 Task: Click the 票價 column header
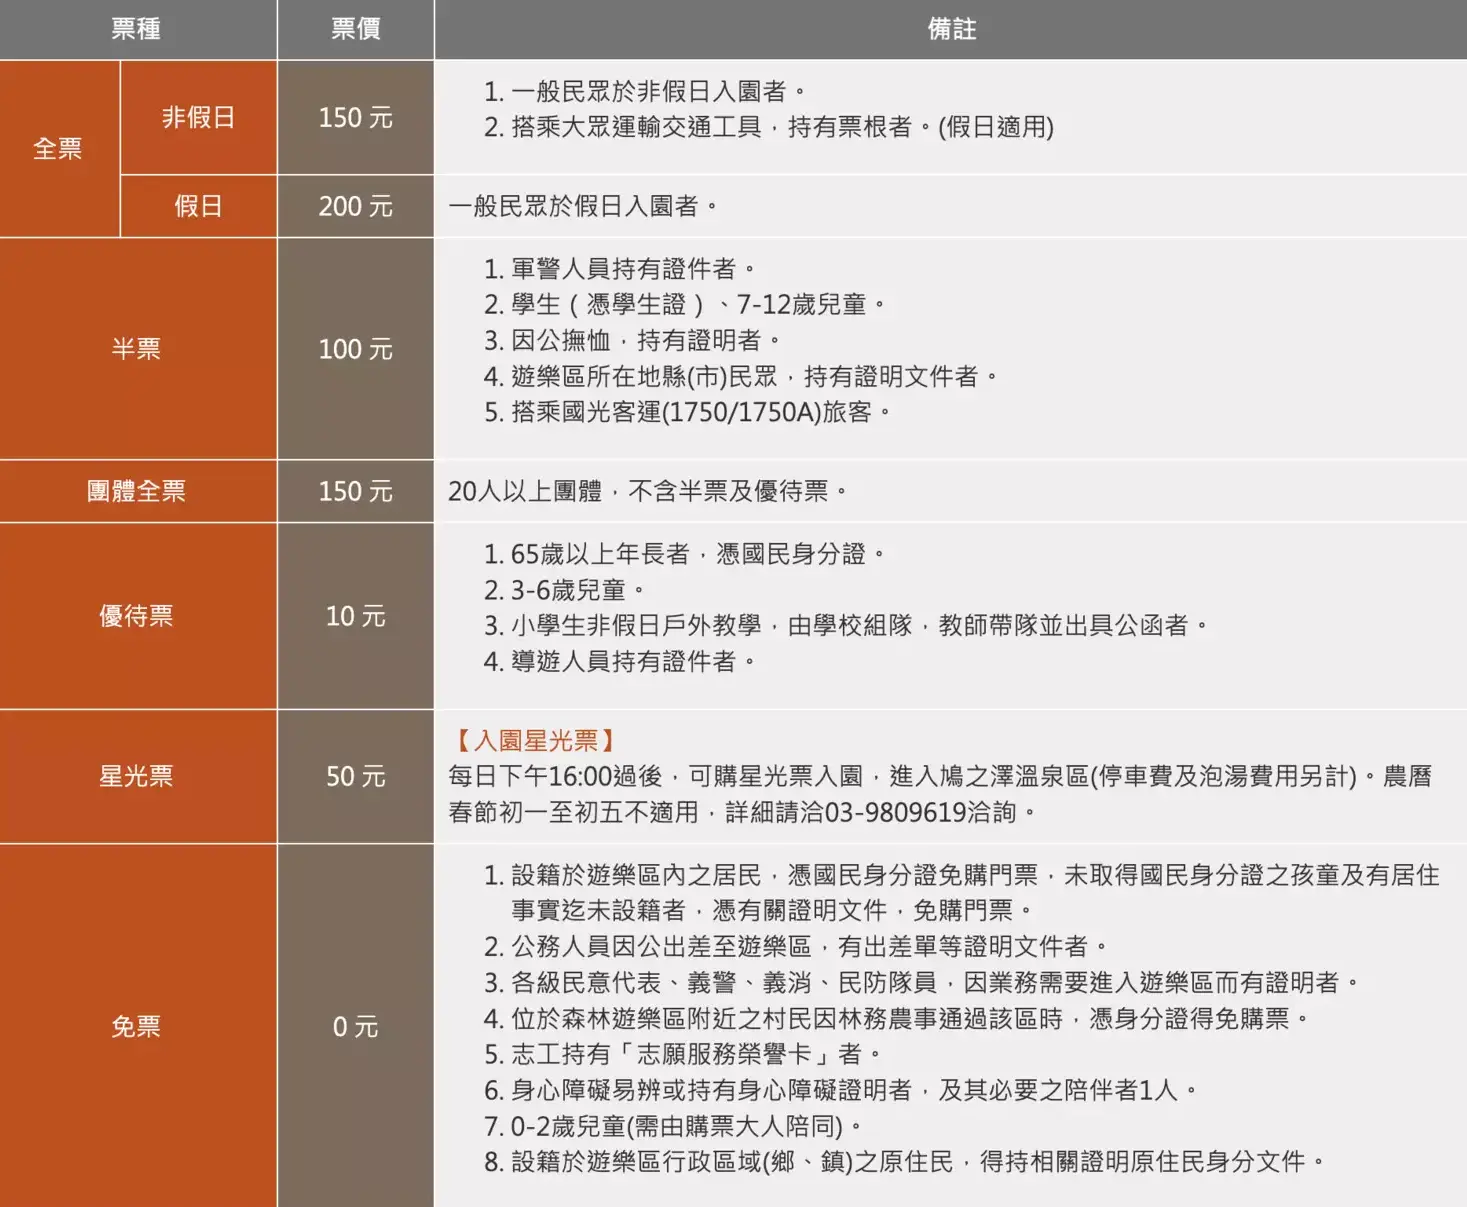point(355,28)
